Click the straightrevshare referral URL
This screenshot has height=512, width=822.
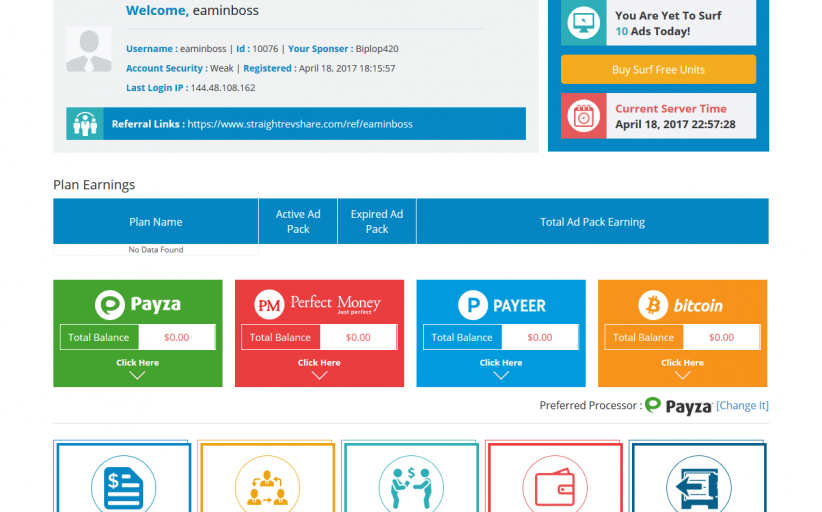click(300, 124)
